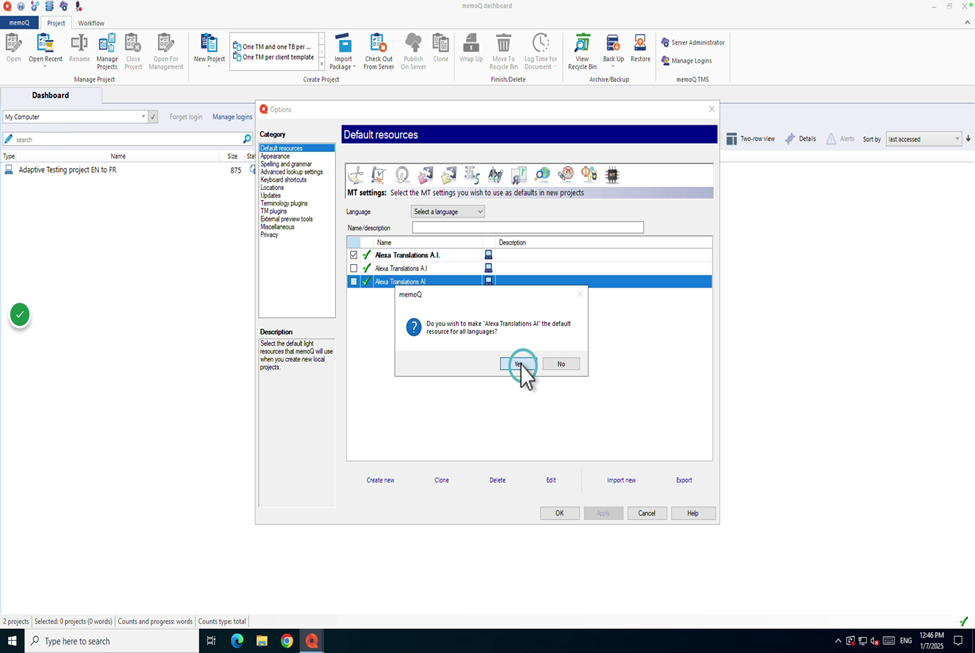Image resolution: width=975 pixels, height=653 pixels.
Task: Click the Create new link
Action: click(380, 480)
